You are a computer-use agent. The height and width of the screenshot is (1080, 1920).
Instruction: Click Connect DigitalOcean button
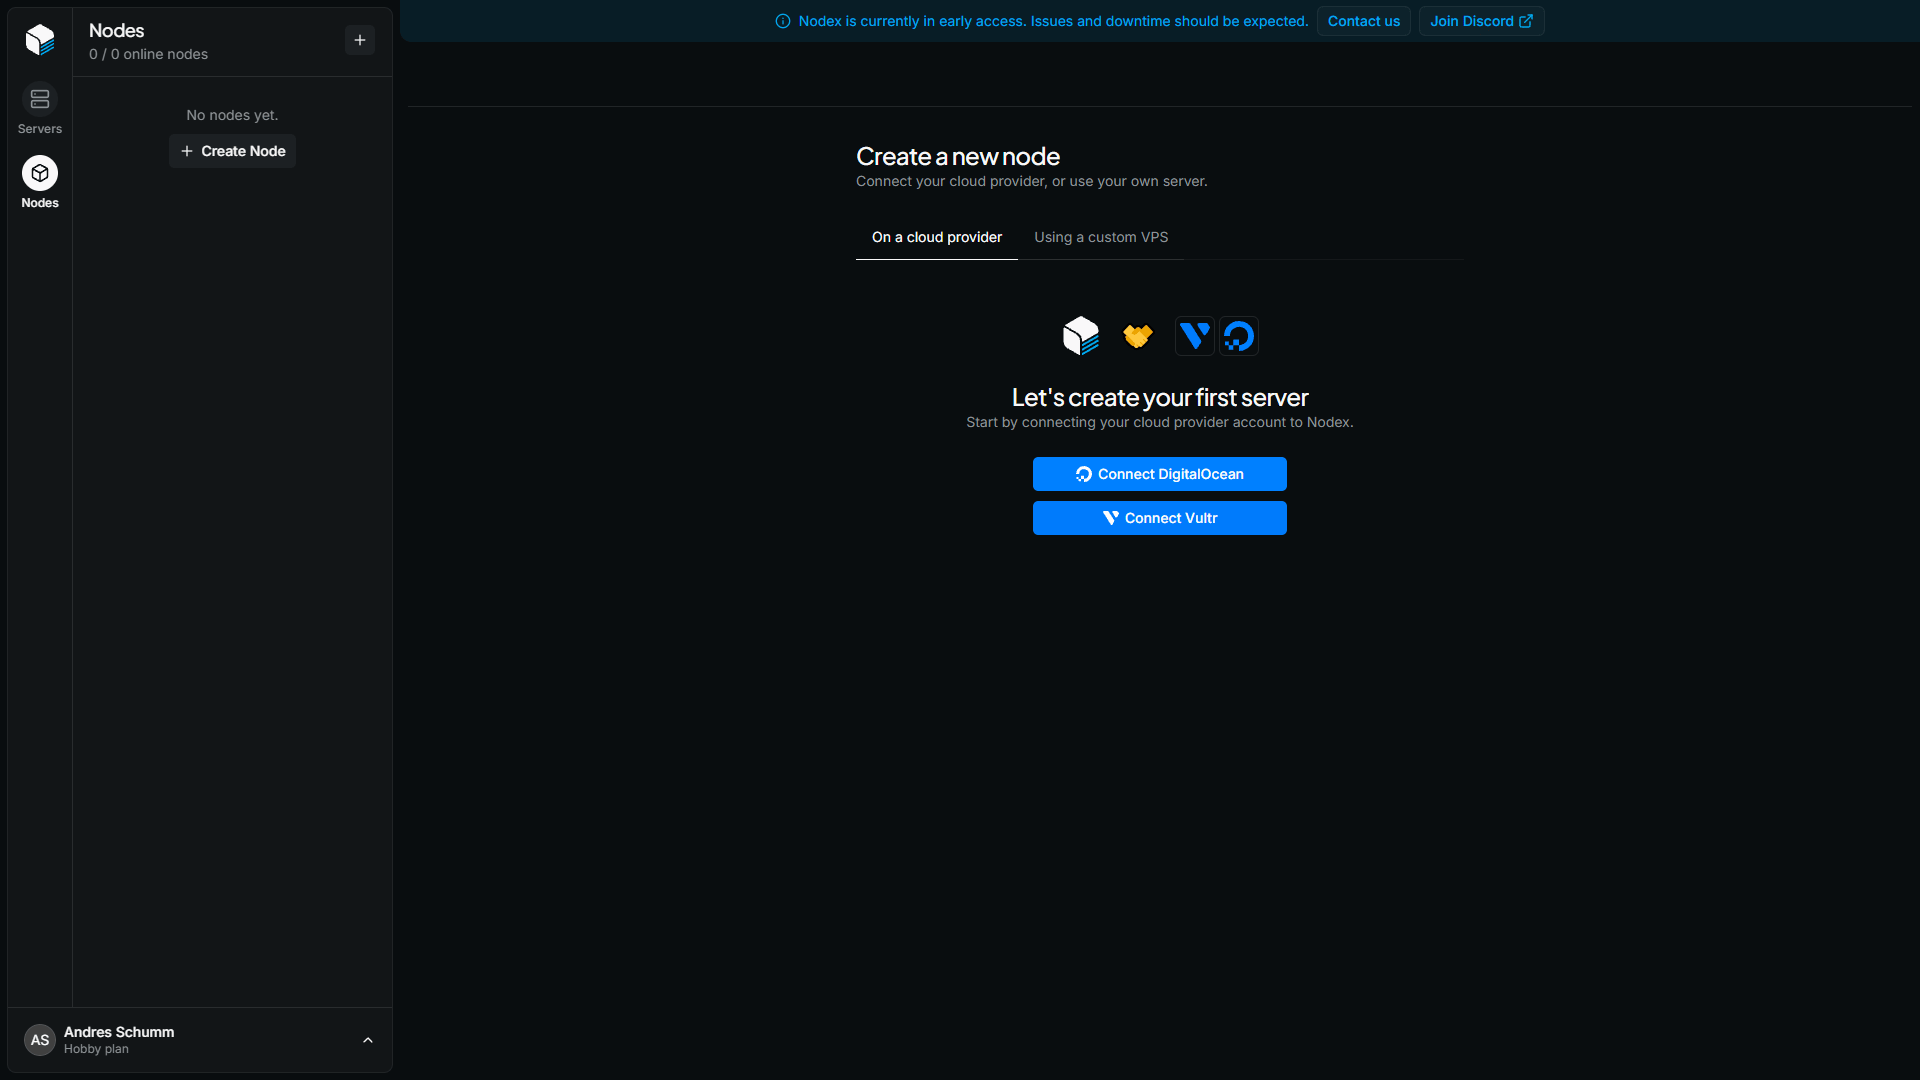click(x=1160, y=474)
